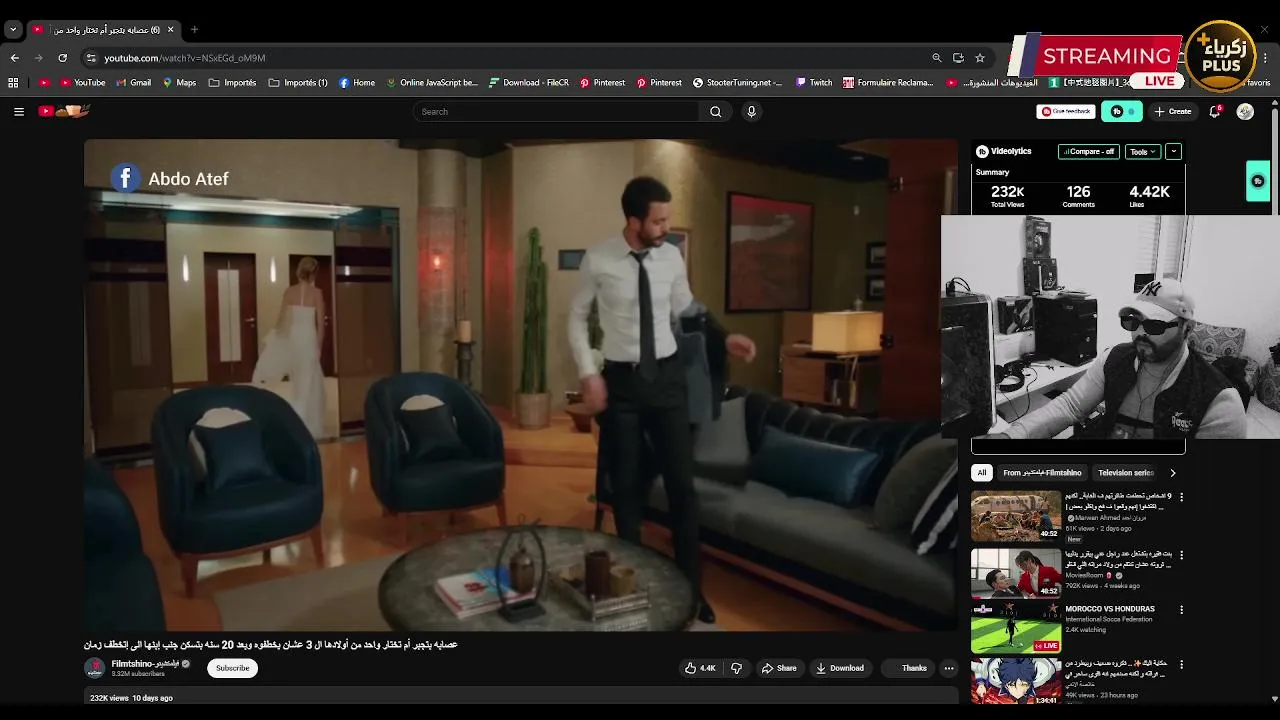
Task: Click the Filmtshino channel avatar
Action: (x=95, y=668)
